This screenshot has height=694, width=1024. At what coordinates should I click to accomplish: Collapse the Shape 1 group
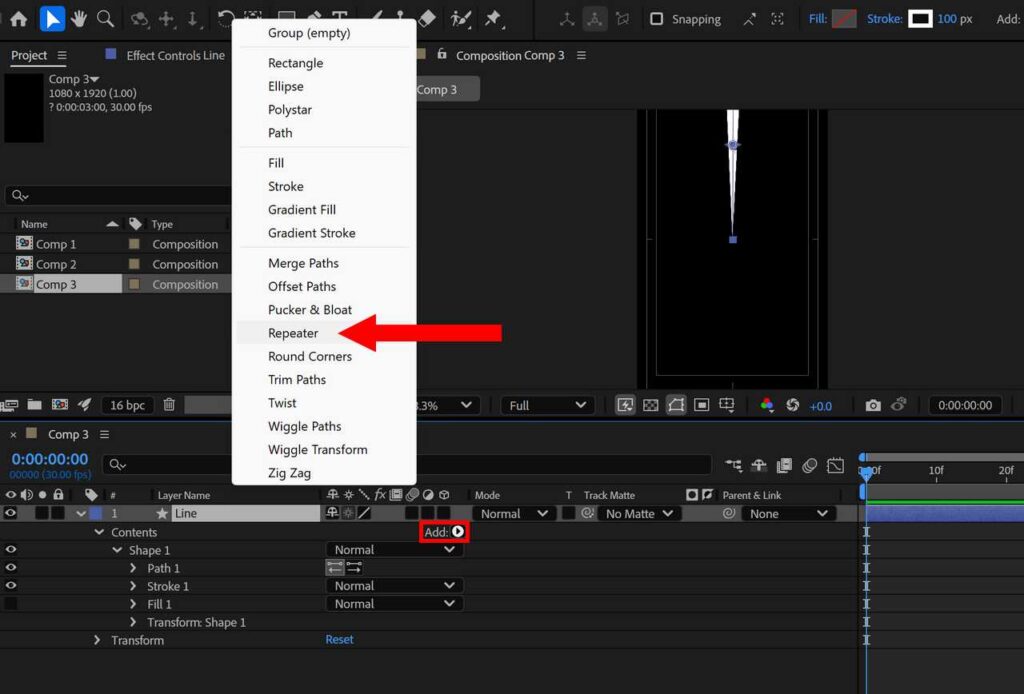click(x=117, y=550)
